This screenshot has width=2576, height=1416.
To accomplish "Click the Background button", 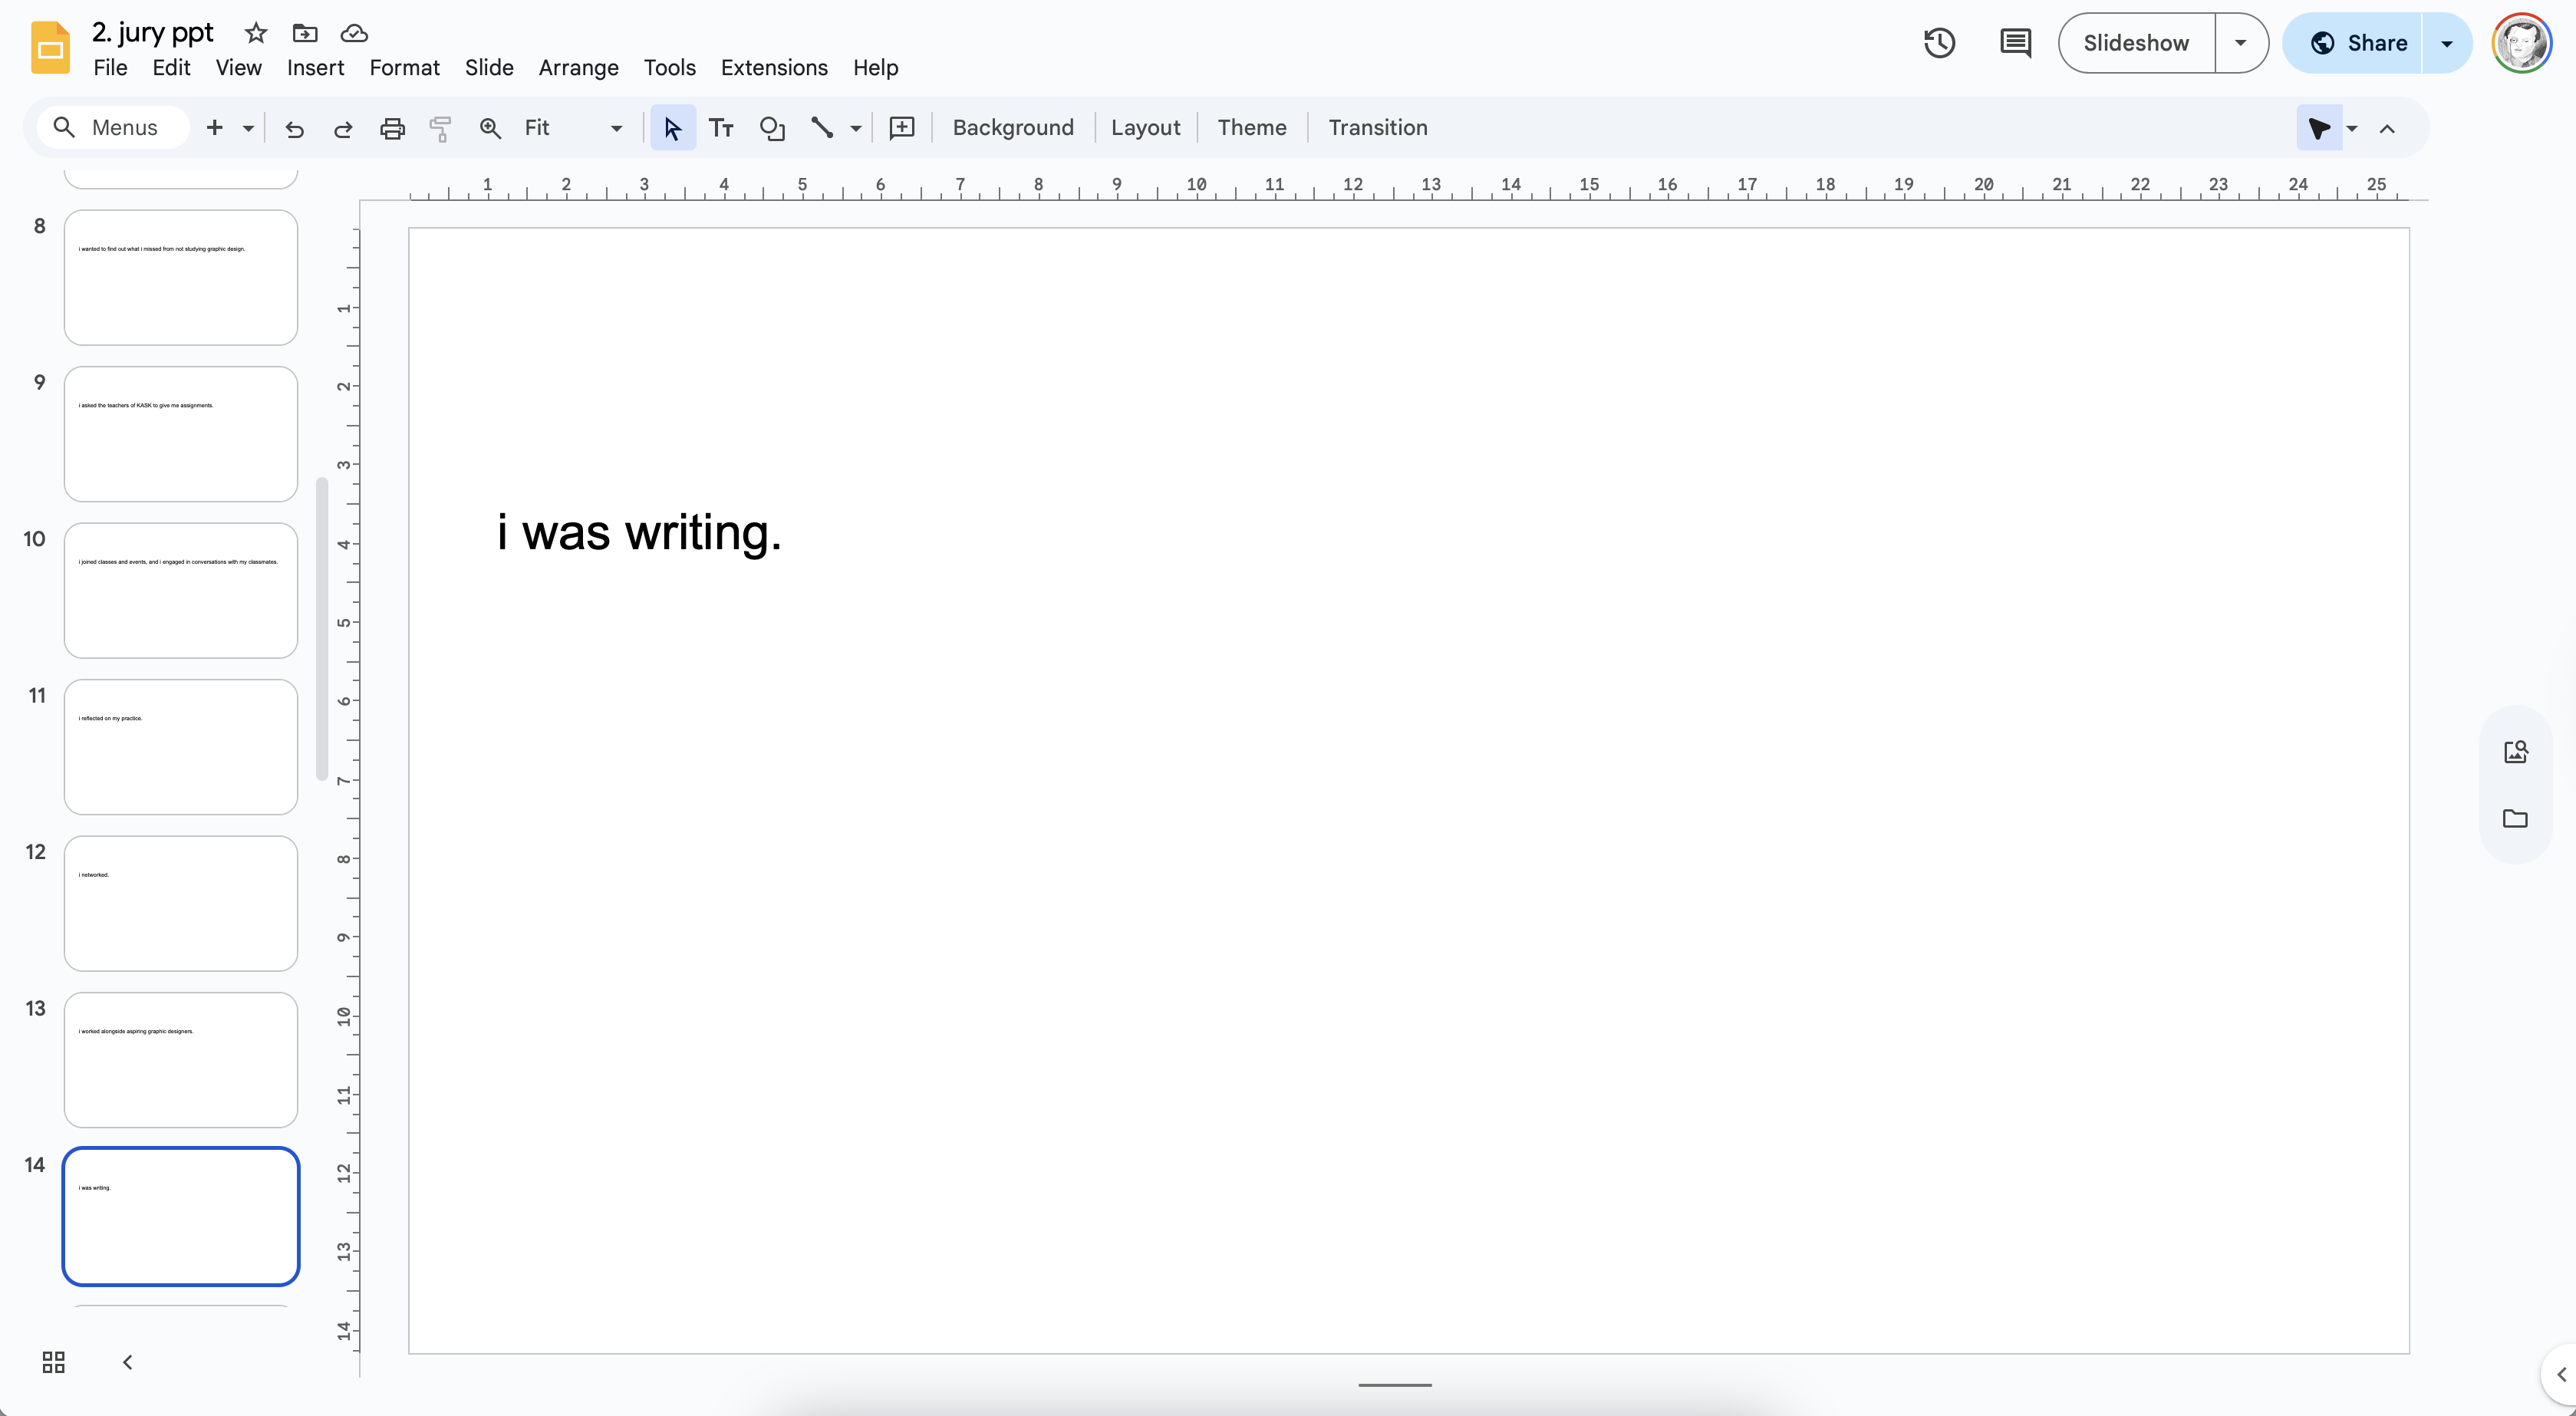I will tap(1013, 128).
